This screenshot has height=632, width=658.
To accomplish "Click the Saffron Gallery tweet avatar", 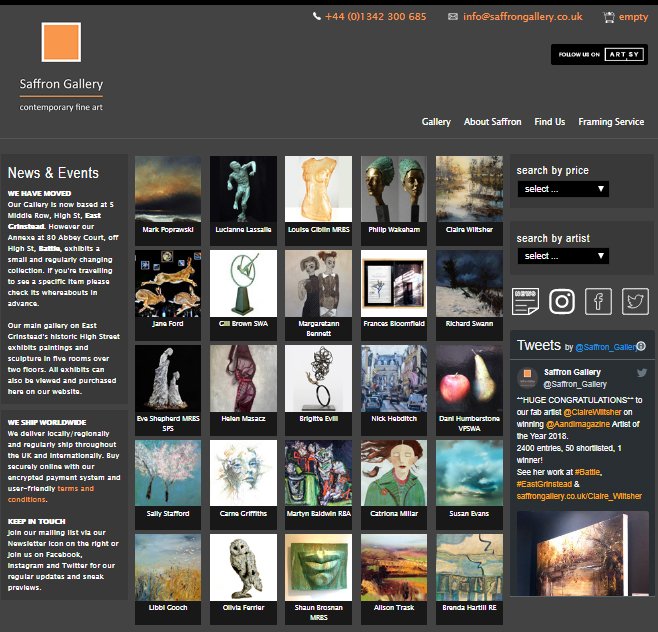I will 527,378.
